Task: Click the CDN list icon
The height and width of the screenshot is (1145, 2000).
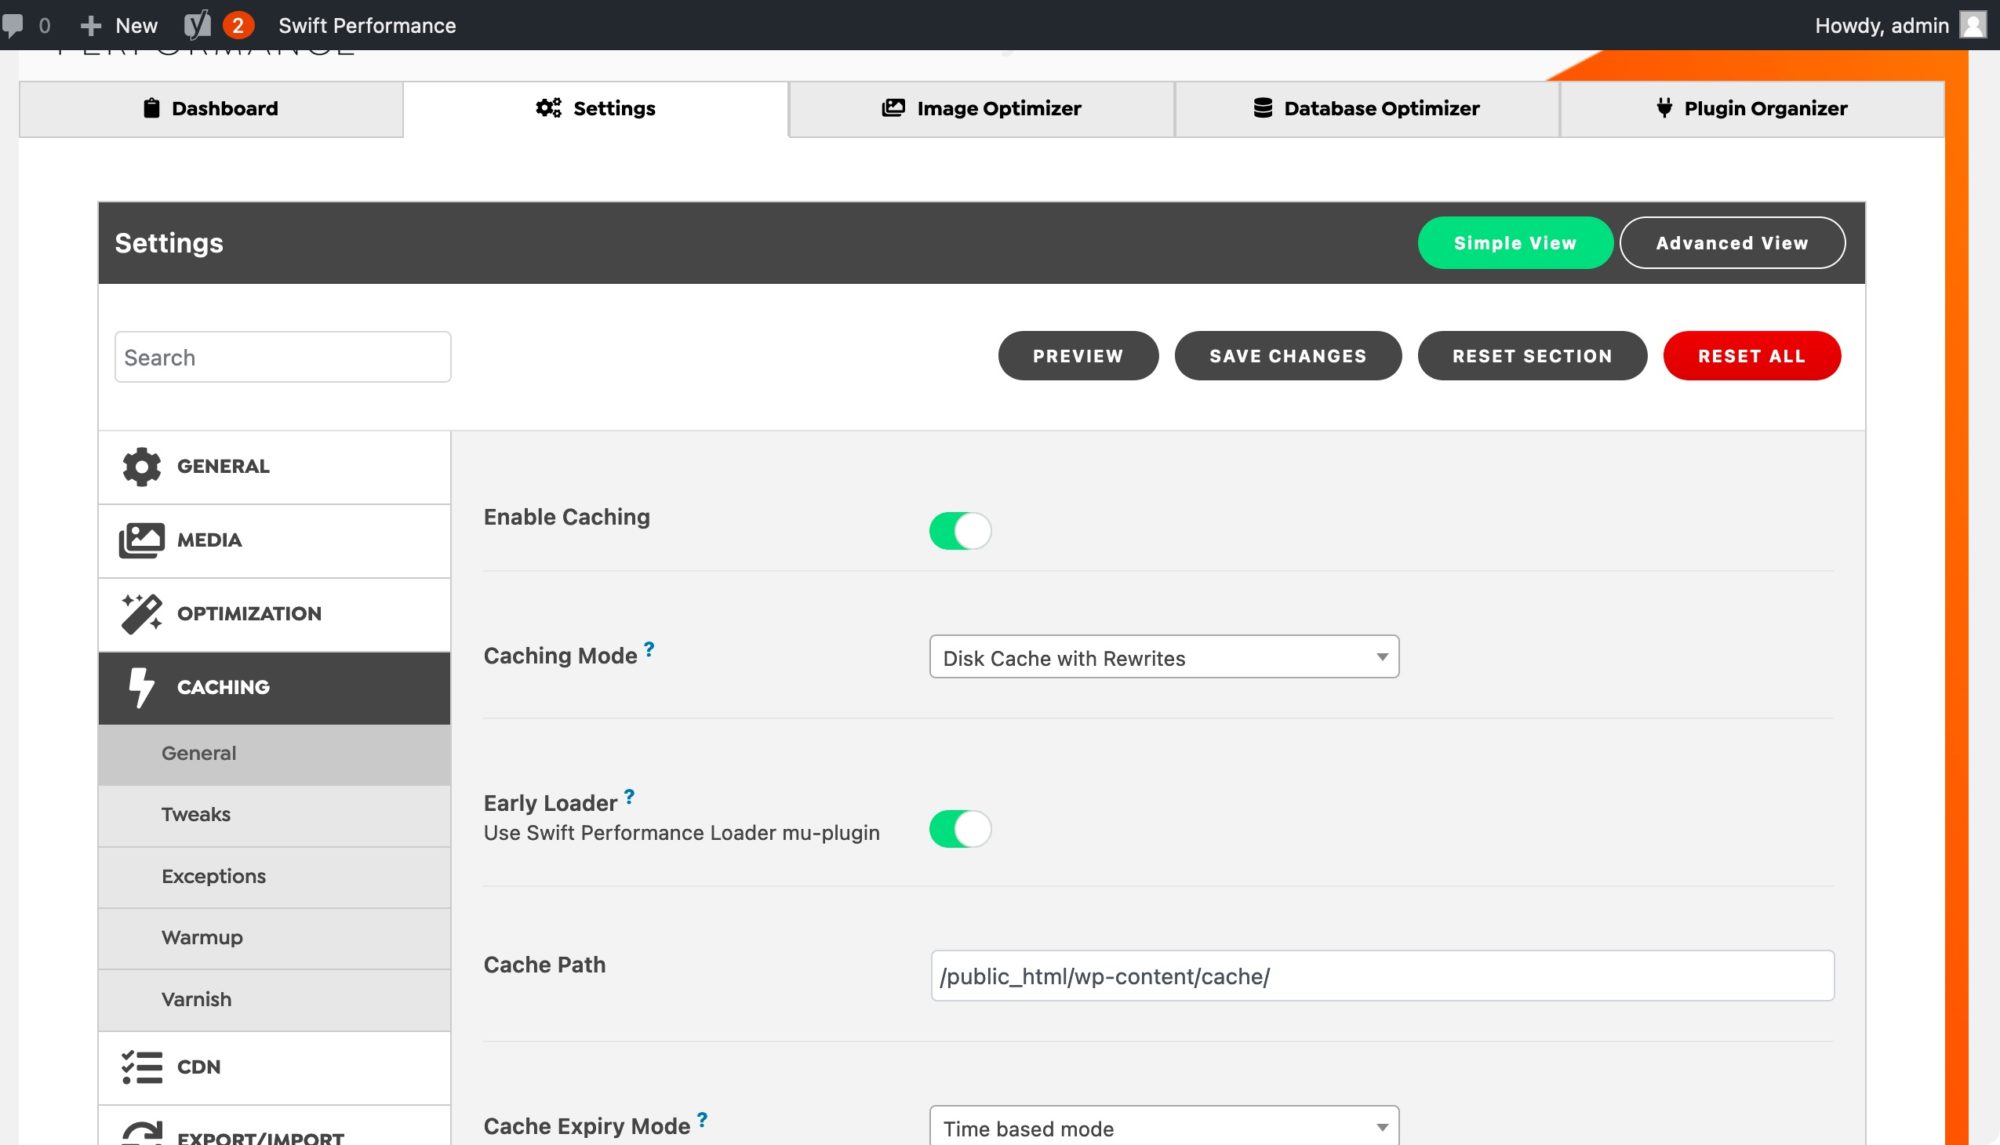Action: (142, 1067)
